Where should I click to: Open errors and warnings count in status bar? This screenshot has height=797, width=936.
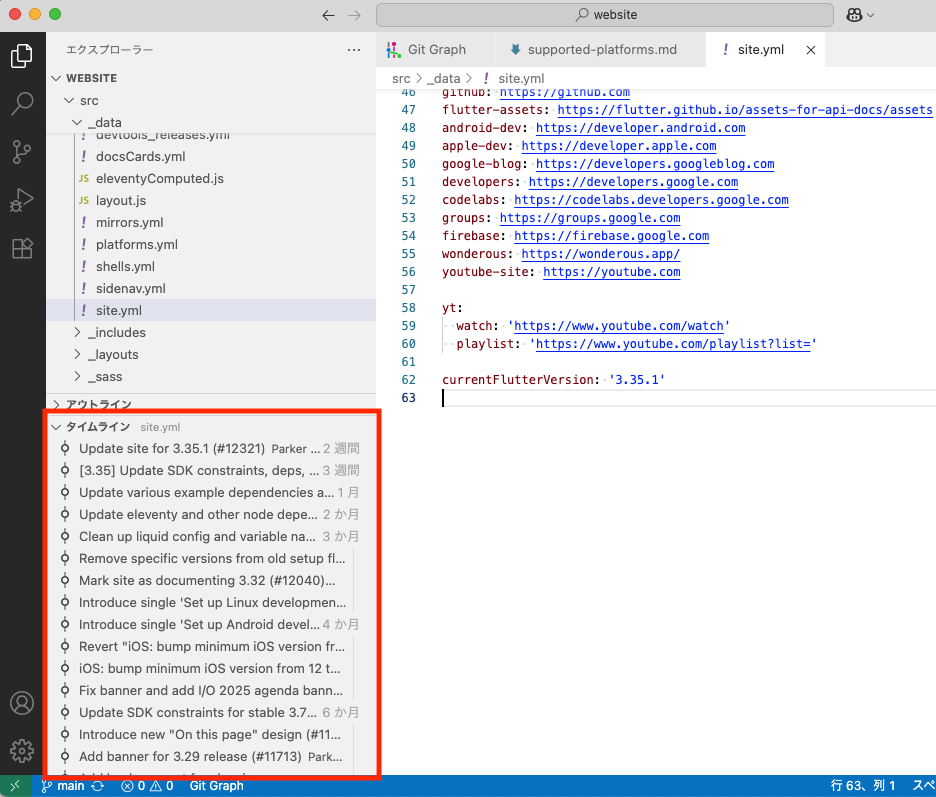point(147,786)
